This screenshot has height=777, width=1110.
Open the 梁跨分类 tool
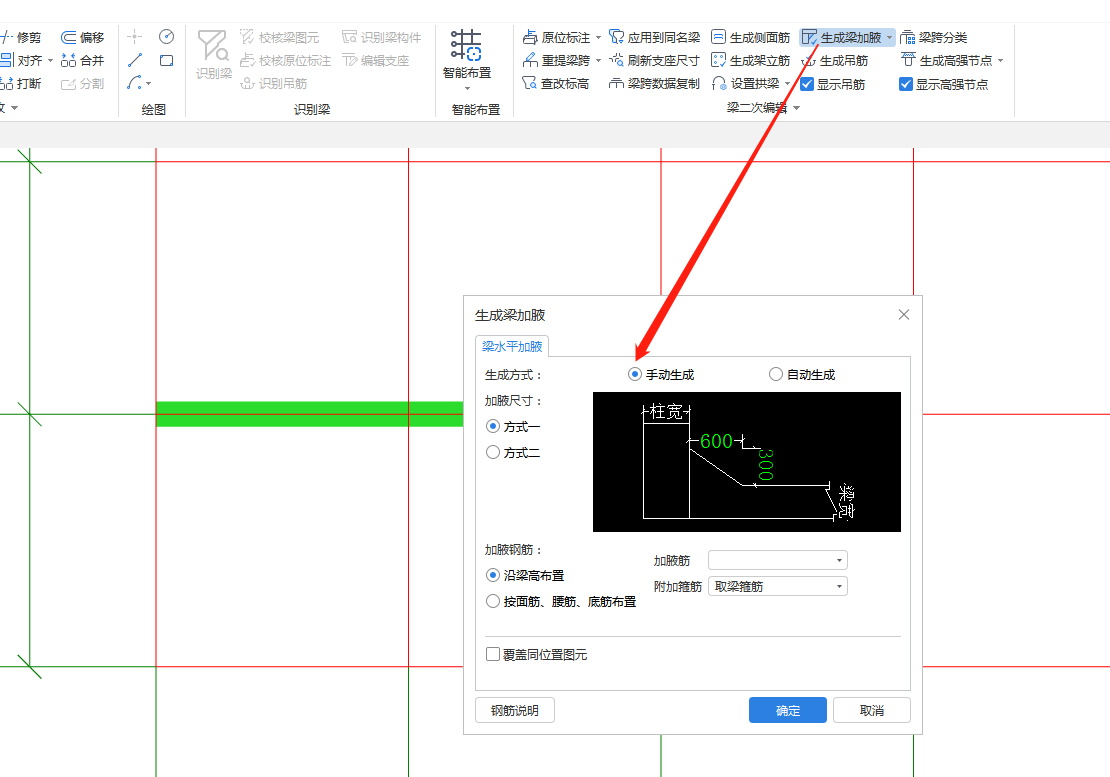[934, 37]
